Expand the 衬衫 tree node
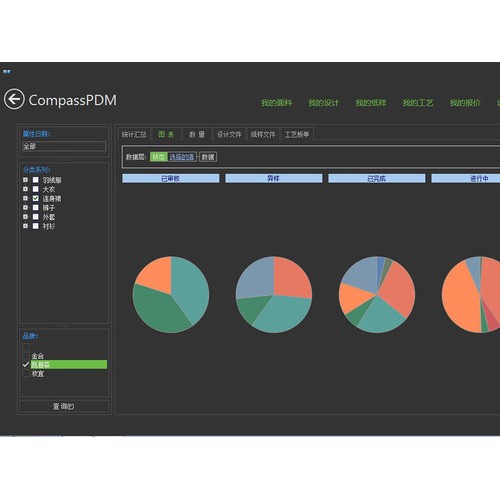The image size is (500, 500). click(x=25, y=226)
